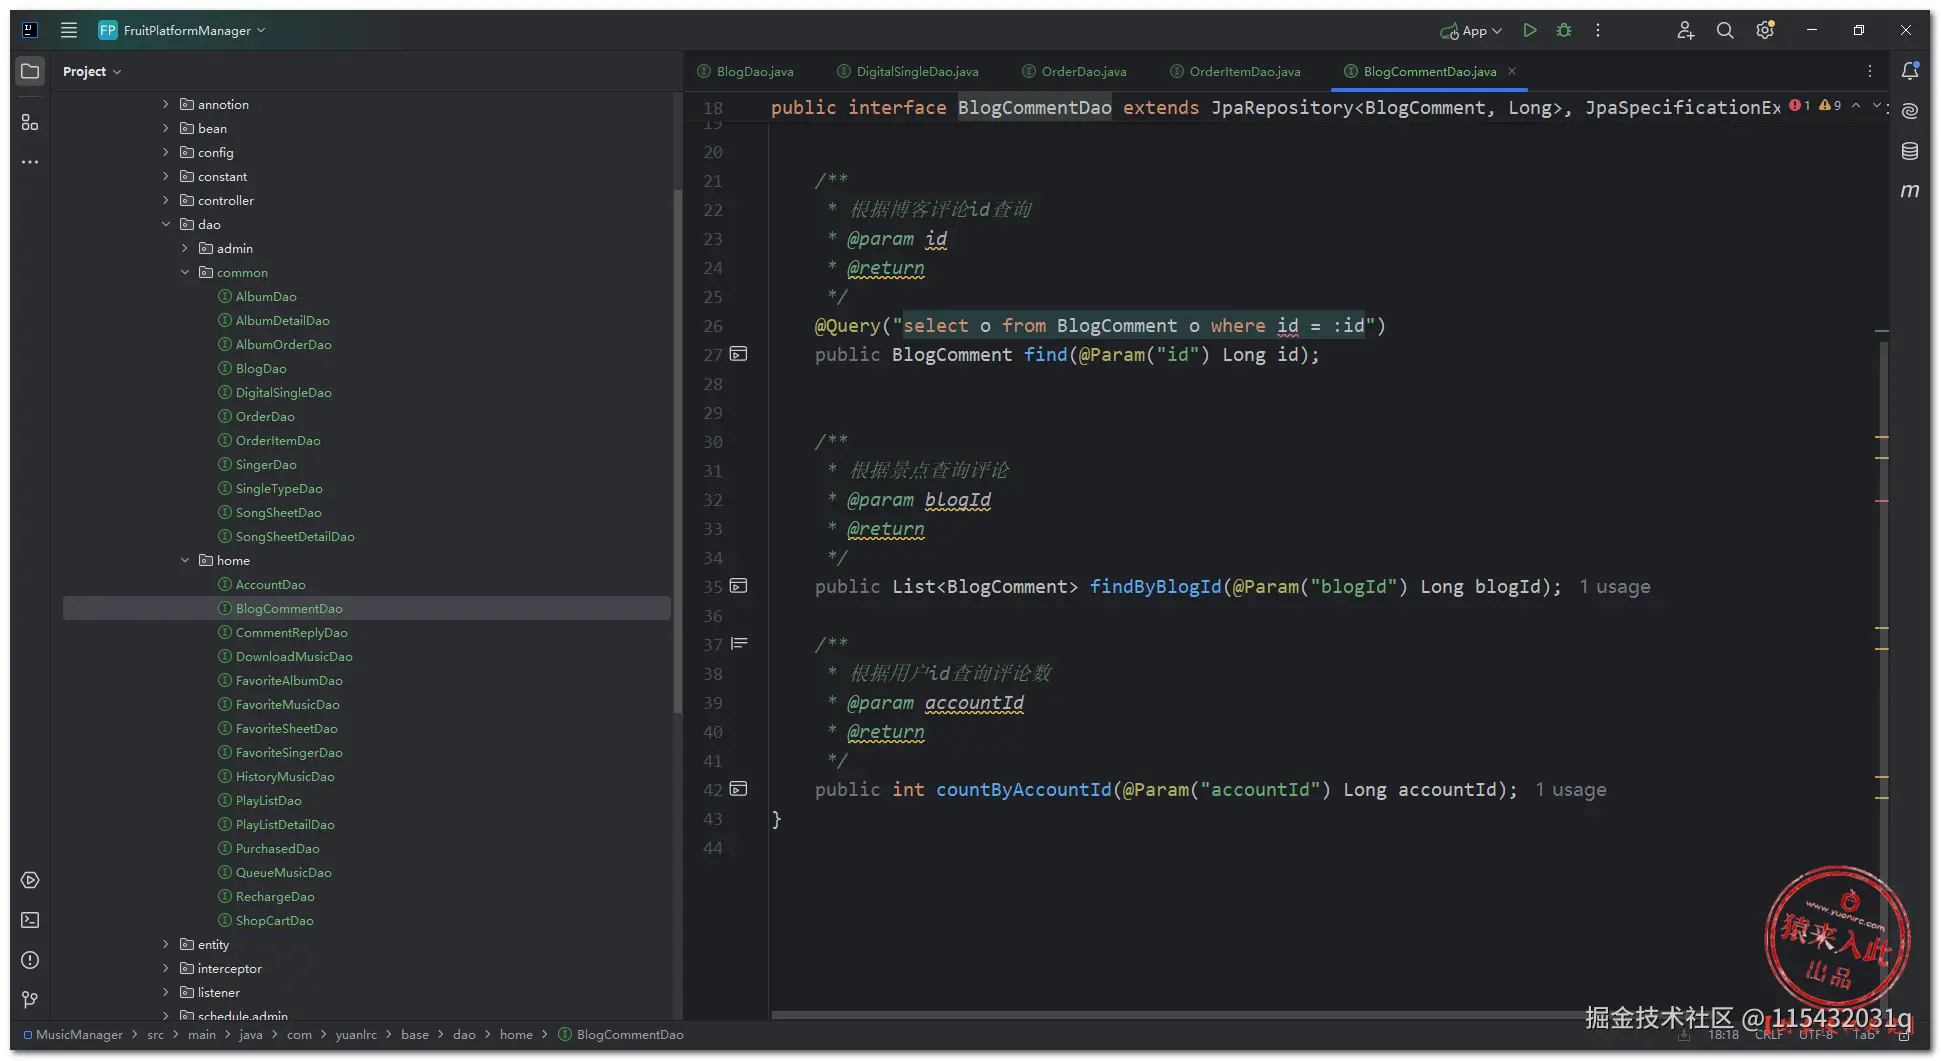Open AlbumDao in project tree

[266, 296]
